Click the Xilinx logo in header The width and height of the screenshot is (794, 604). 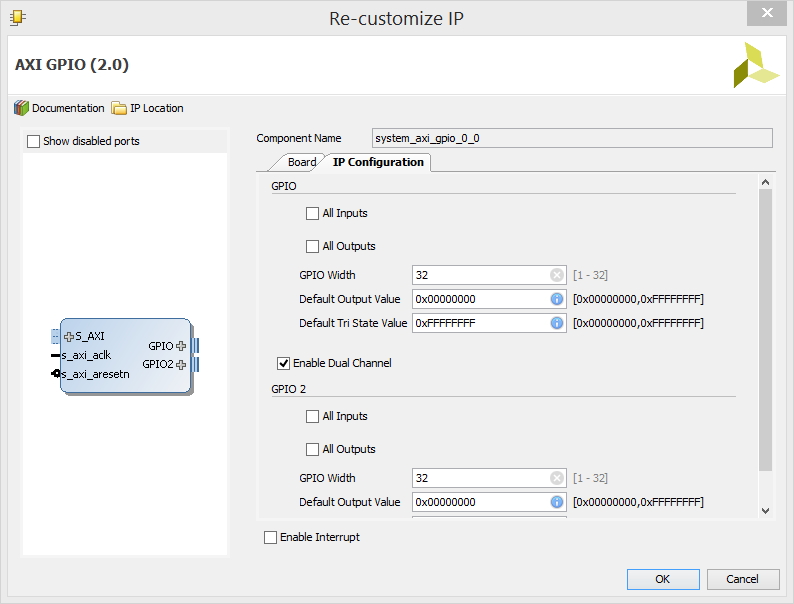(756, 65)
